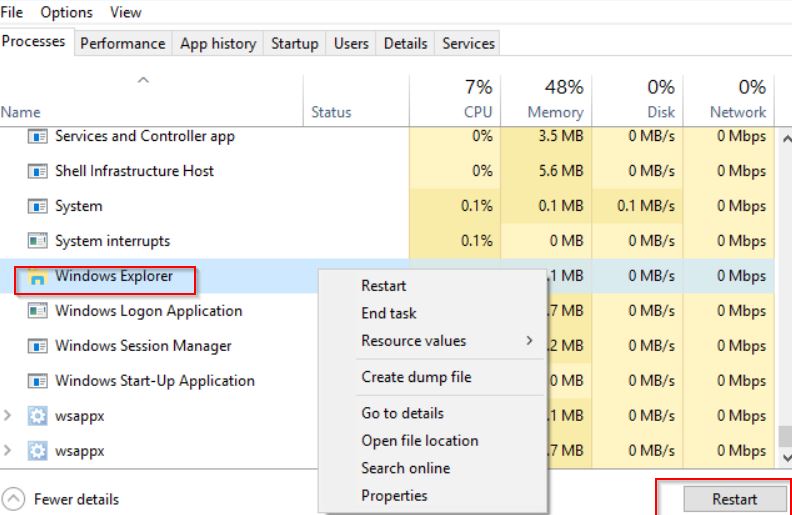This screenshot has width=792, height=515.
Task: Click the Windows Session Manager icon
Action: [37, 346]
